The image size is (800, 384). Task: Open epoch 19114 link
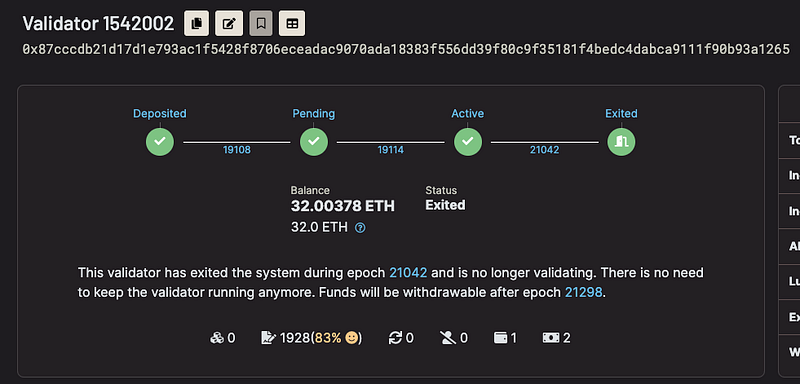[391, 150]
